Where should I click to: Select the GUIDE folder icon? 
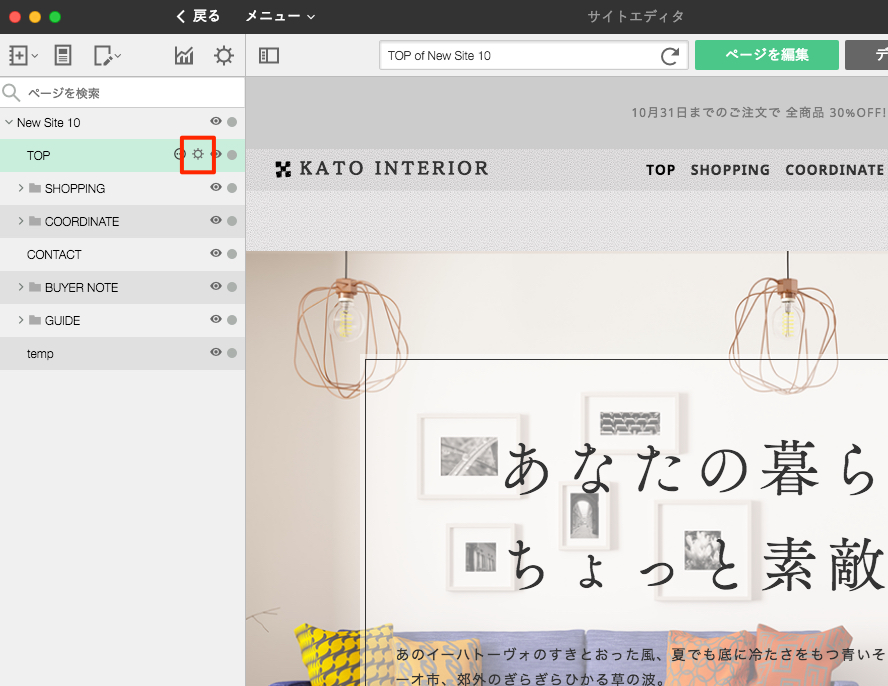click(35, 320)
